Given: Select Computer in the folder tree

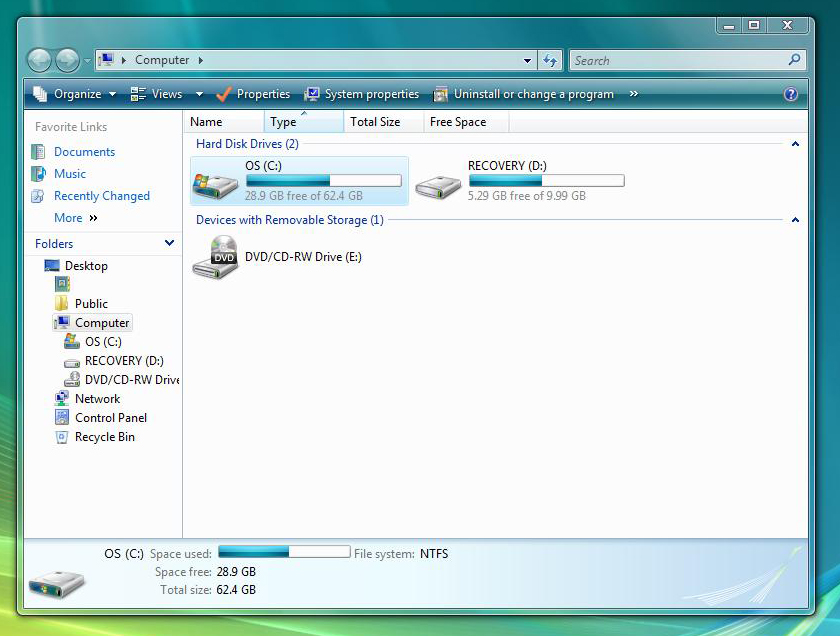Looking at the screenshot, I should 102,323.
